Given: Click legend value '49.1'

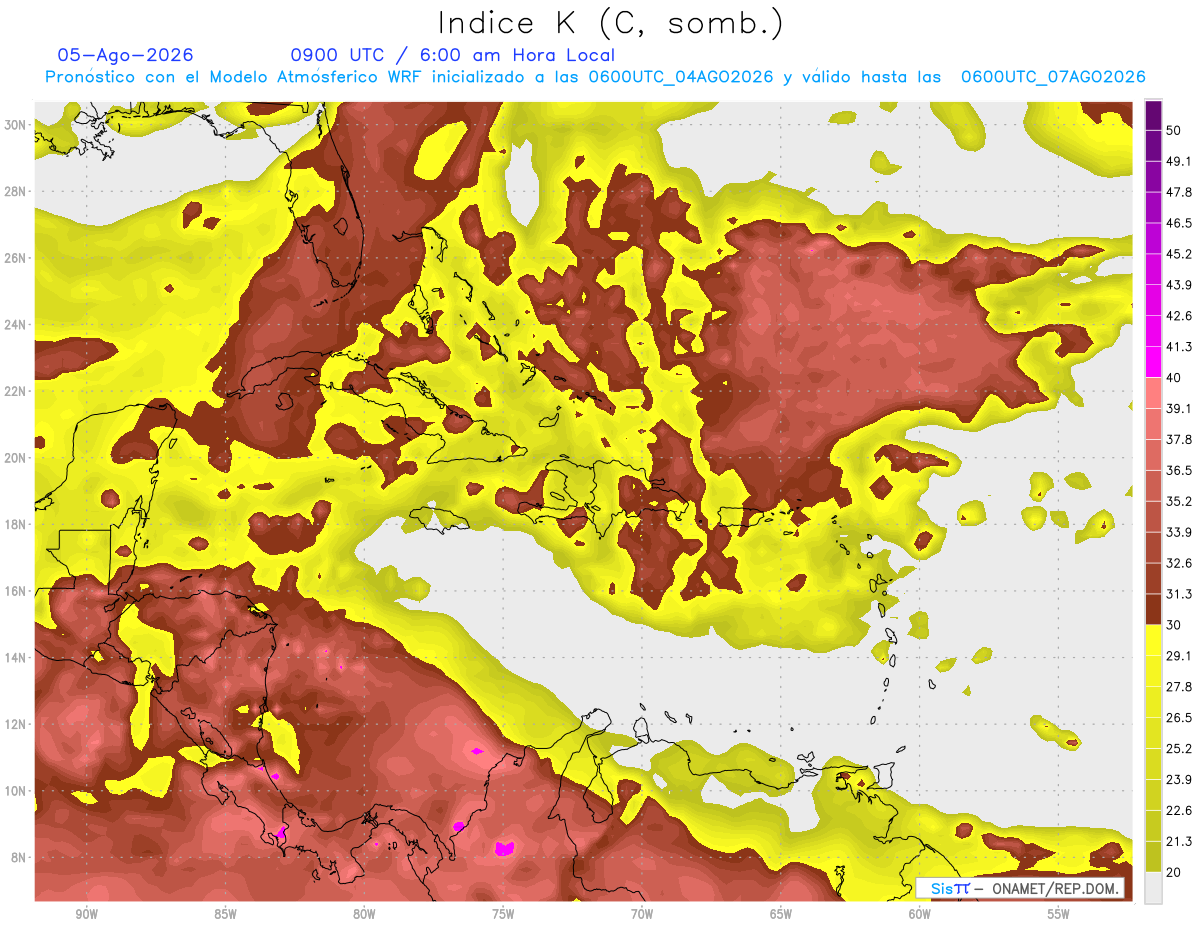Looking at the screenshot, I should [1179, 161].
